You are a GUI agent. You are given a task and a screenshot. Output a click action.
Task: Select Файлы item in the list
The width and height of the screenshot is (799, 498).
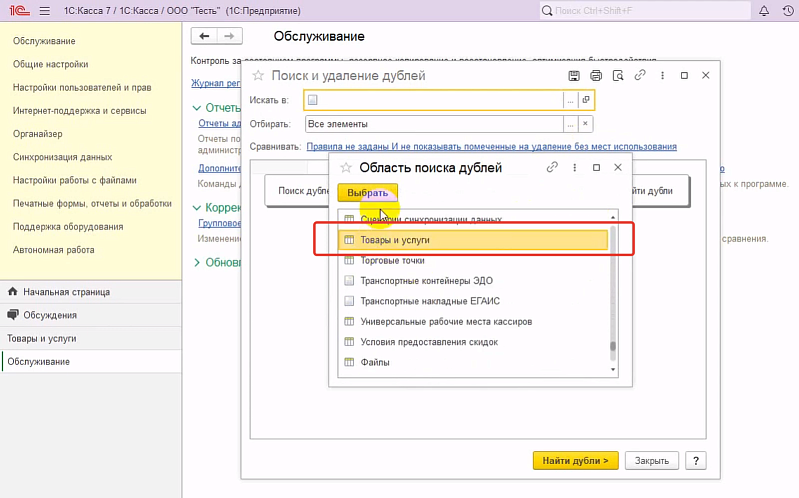[x=375, y=362]
